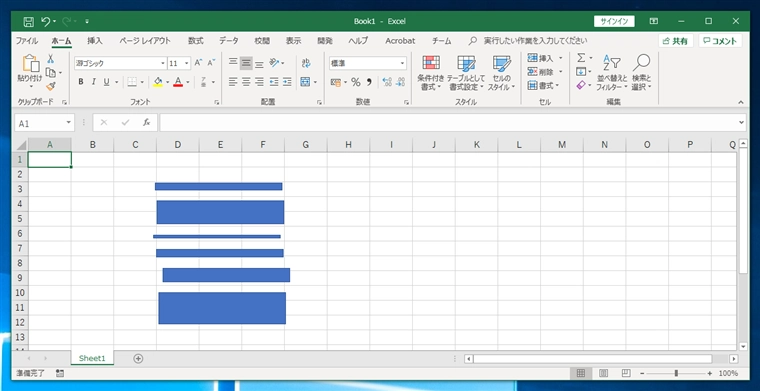Click AutoSum sigma icon
This screenshot has height=391, width=760.
coord(581,58)
